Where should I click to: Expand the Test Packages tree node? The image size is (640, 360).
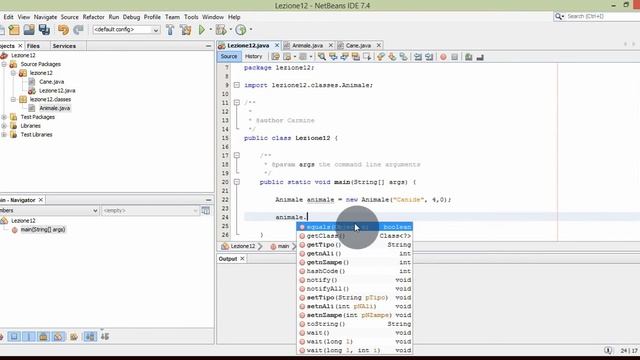click(x=4, y=117)
